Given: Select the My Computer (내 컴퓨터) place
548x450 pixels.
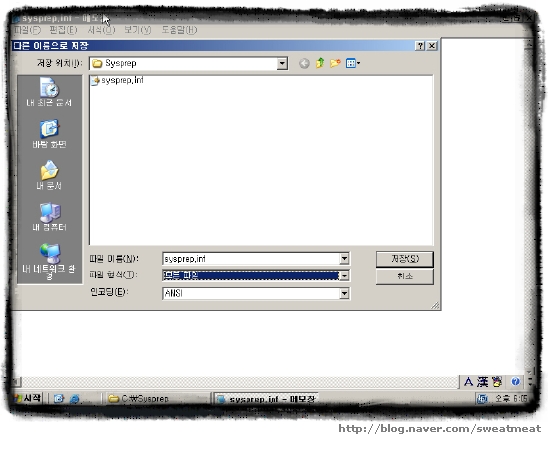Looking at the screenshot, I should pos(49,217).
